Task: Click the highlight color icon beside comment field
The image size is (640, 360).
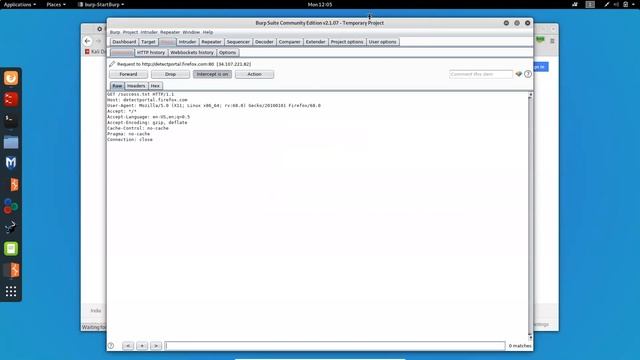Action: 518,74
